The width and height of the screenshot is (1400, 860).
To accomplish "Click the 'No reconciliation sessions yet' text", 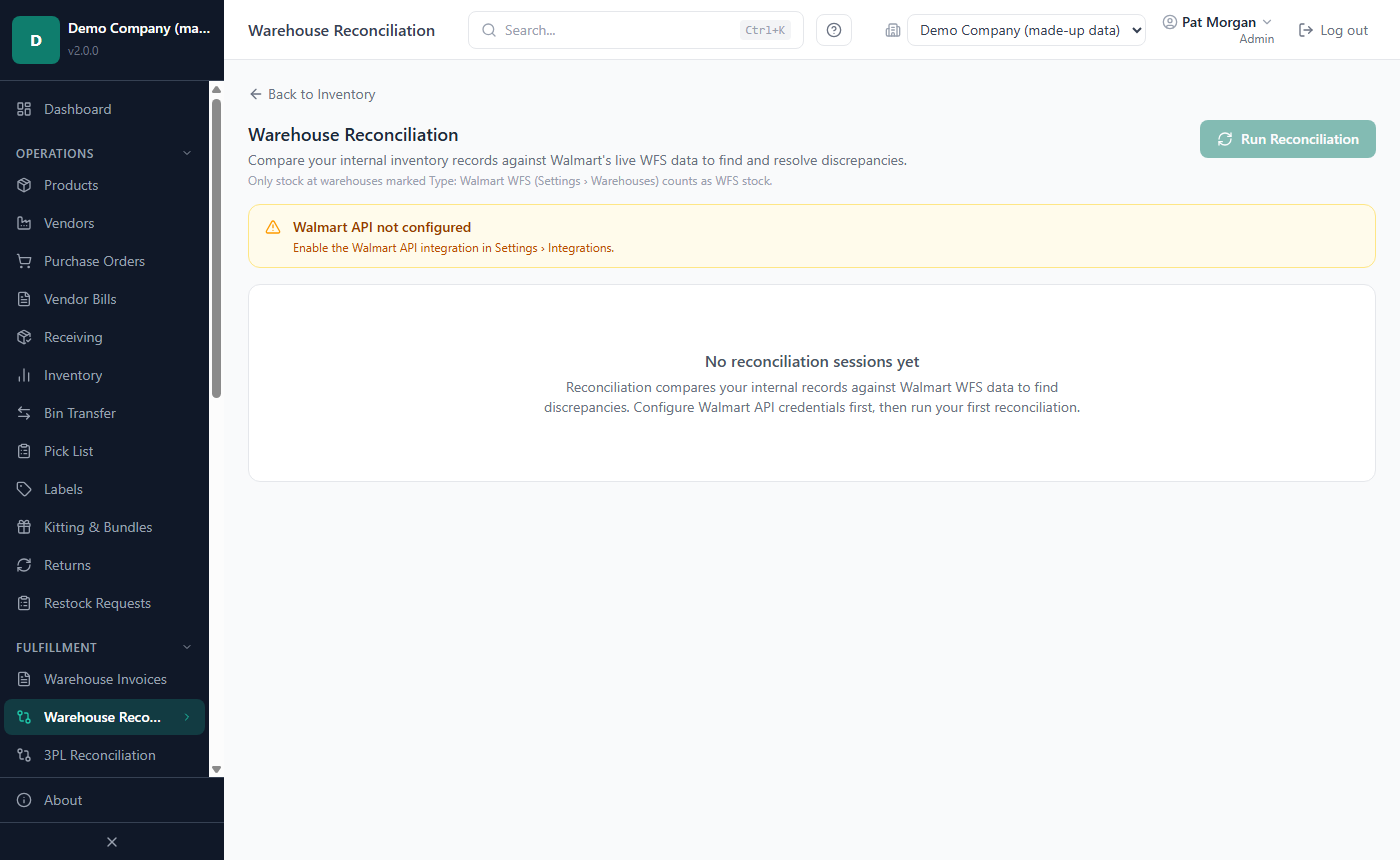I will point(812,361).
